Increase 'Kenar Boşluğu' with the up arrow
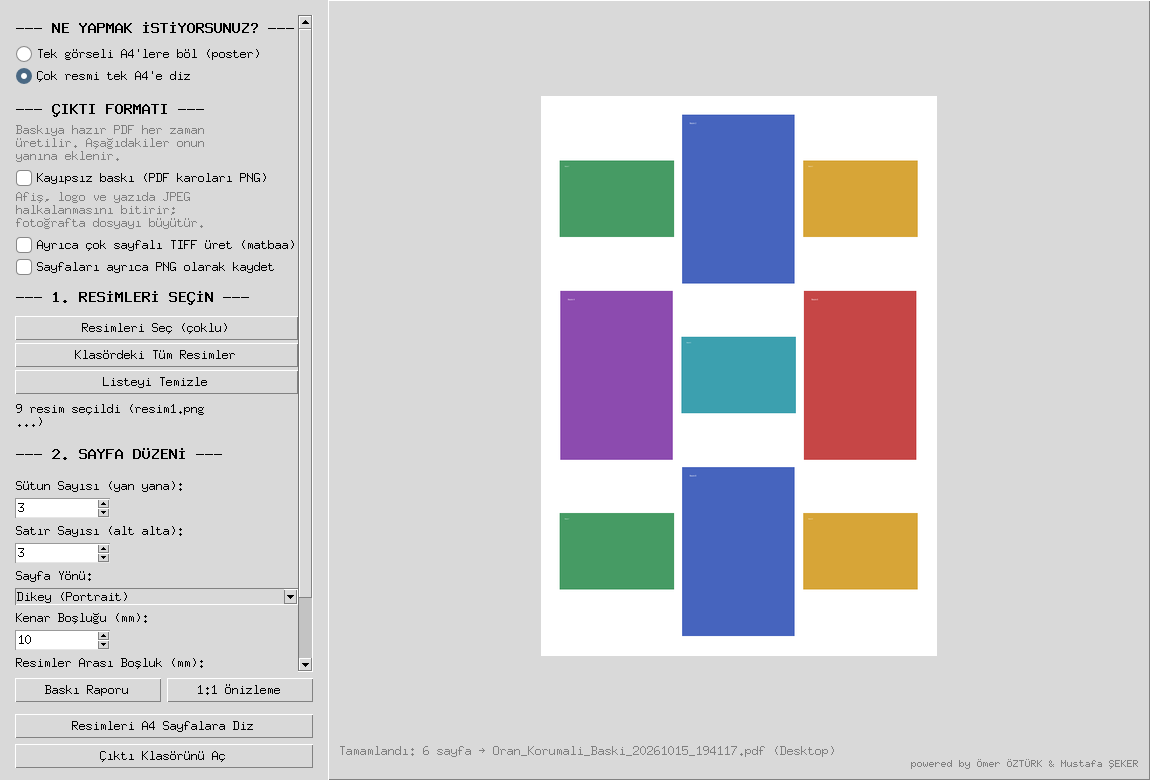The width and height of the screenshot is (1150, 780). pyautogui.click(x=103, y=636)
